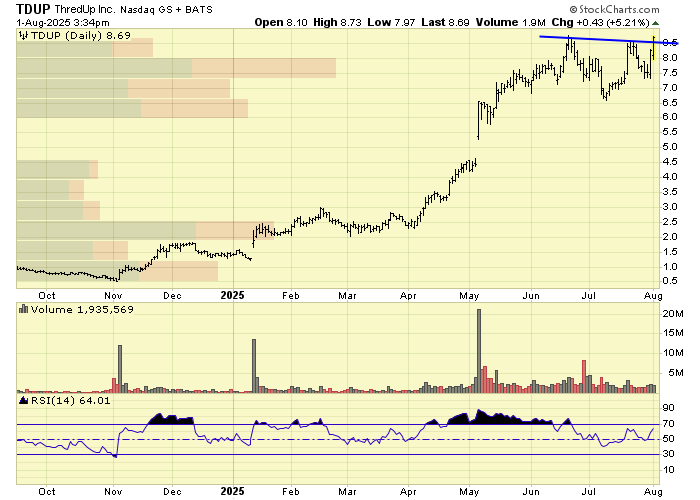Click the 20M volume axis label
Screen dimensions: 700x500
[x=673, y=314]
